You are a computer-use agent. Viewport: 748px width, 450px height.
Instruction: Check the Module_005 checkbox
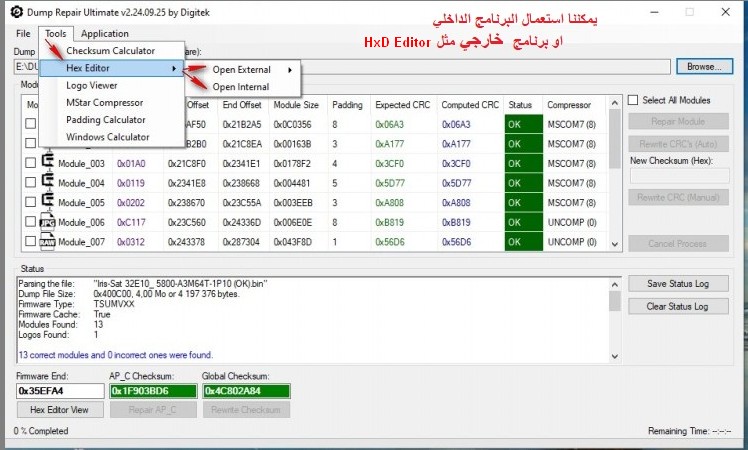click(x=31, y=202)
